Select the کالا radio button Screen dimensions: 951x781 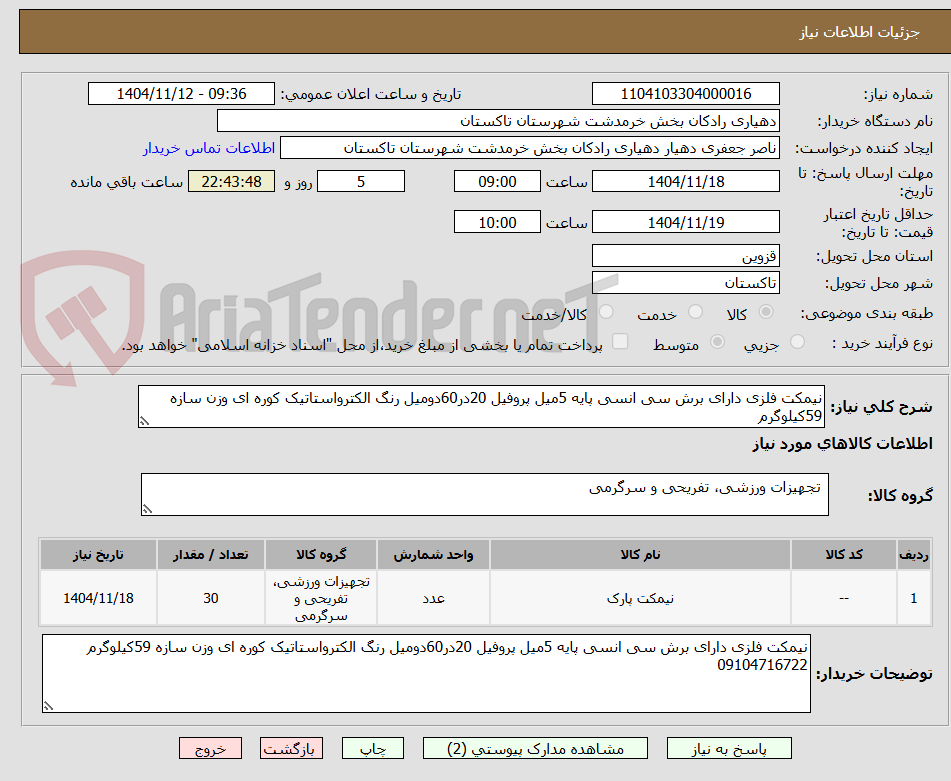[766, 312]
